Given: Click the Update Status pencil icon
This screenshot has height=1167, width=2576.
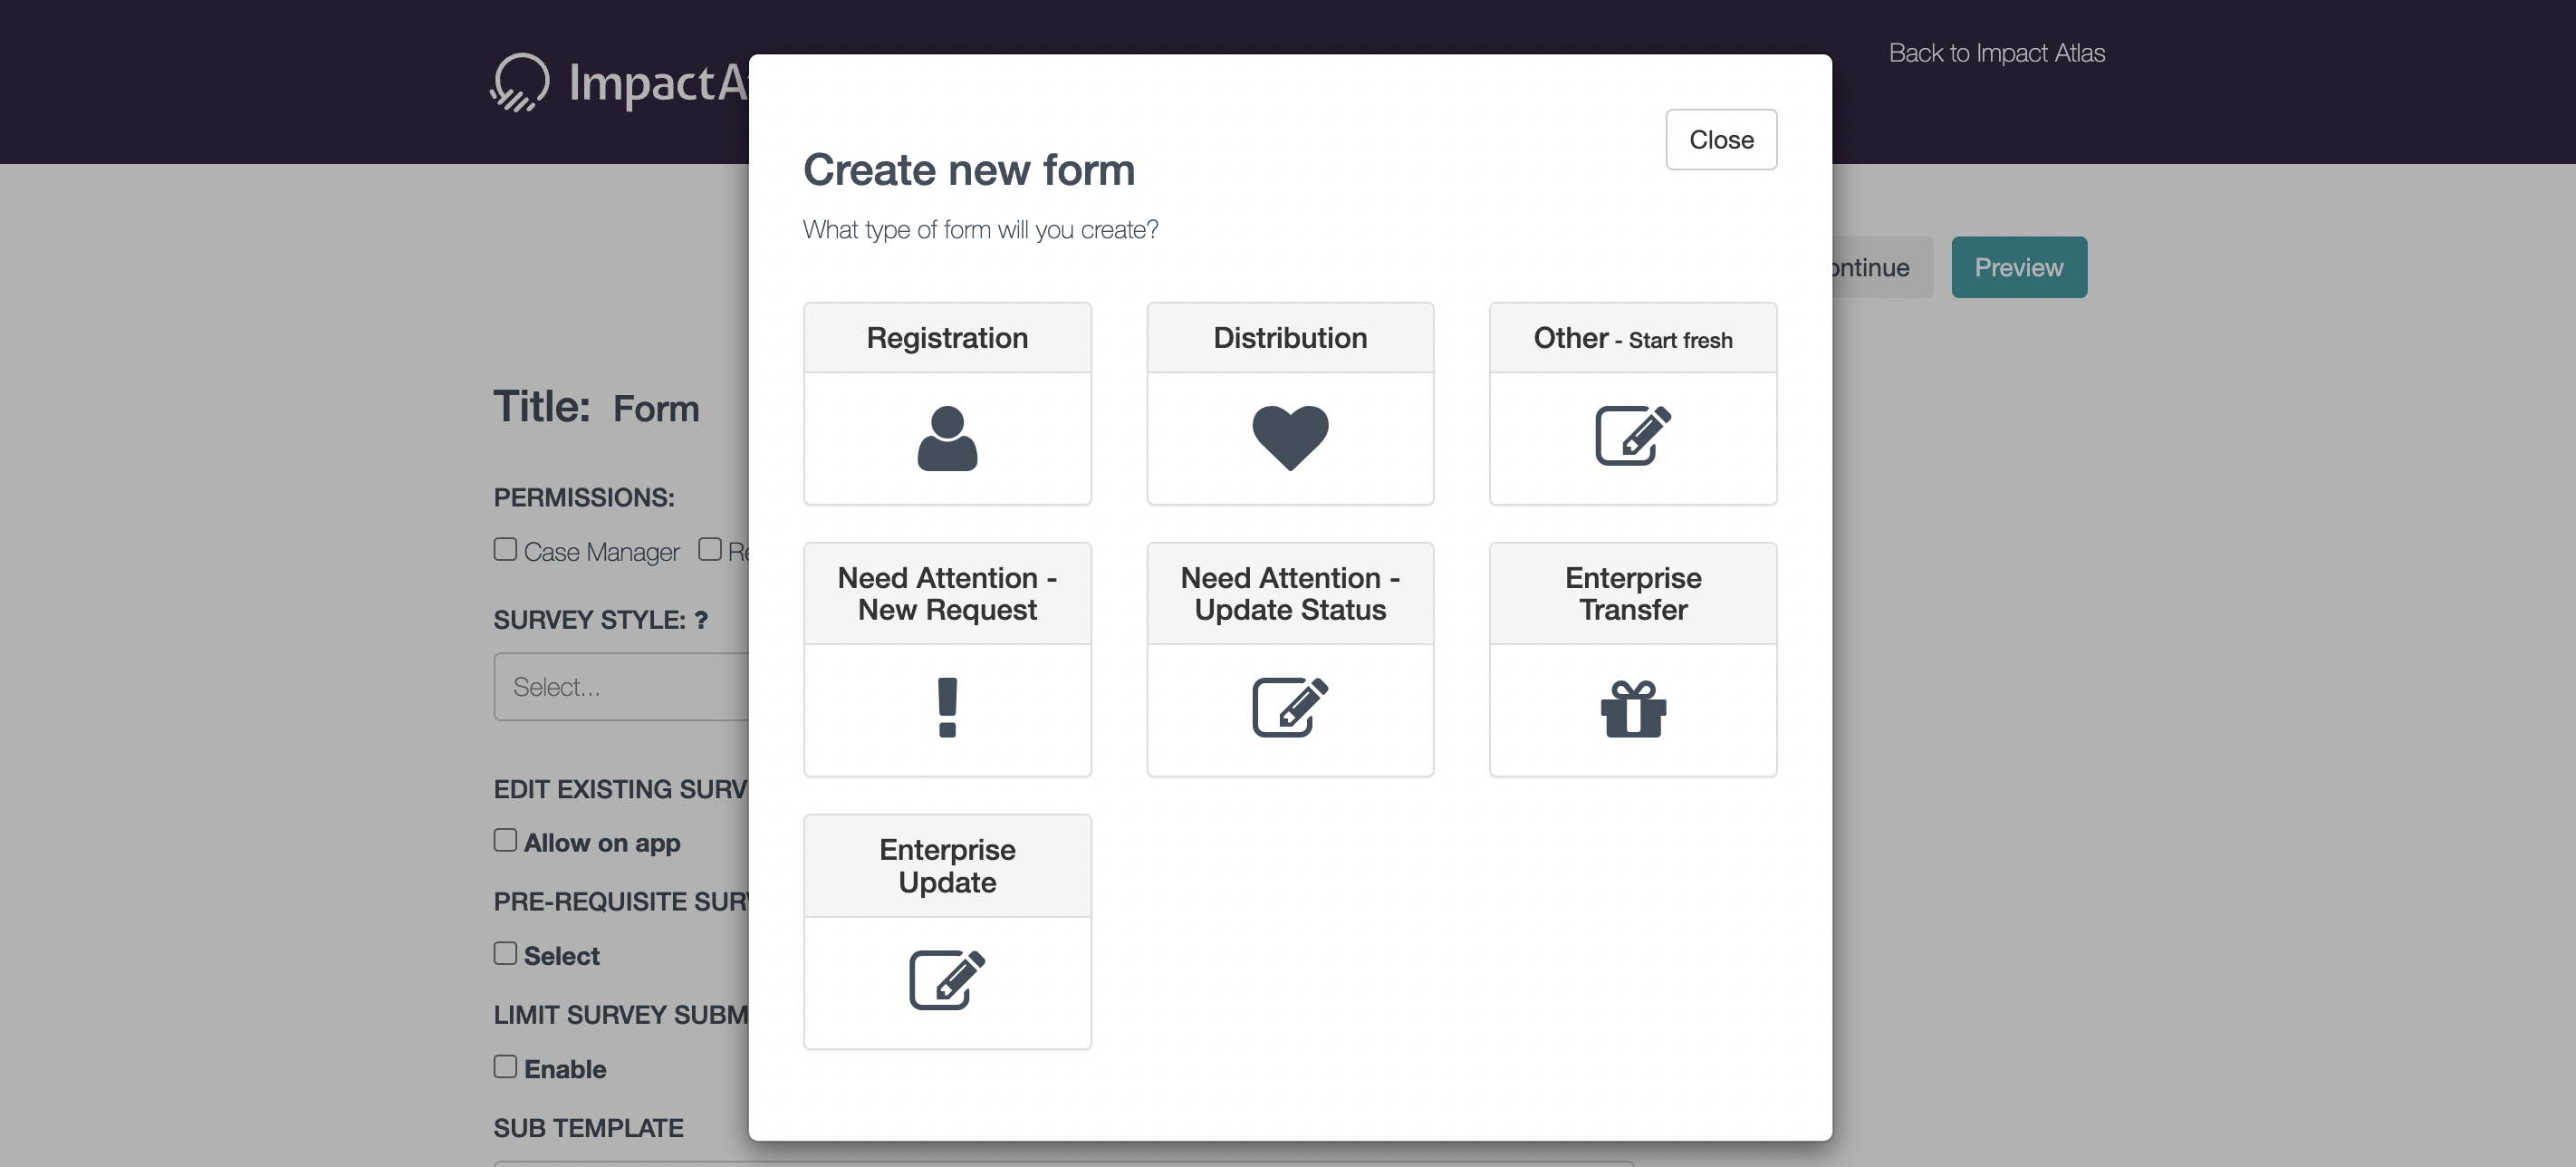Looking at the screenshot, I should 1290,708.
